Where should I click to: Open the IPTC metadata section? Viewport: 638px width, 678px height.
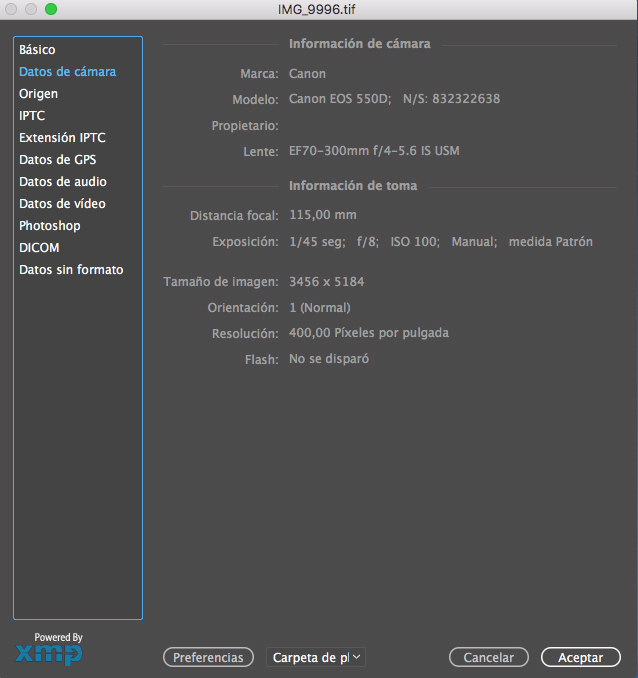tap(32, 116)
